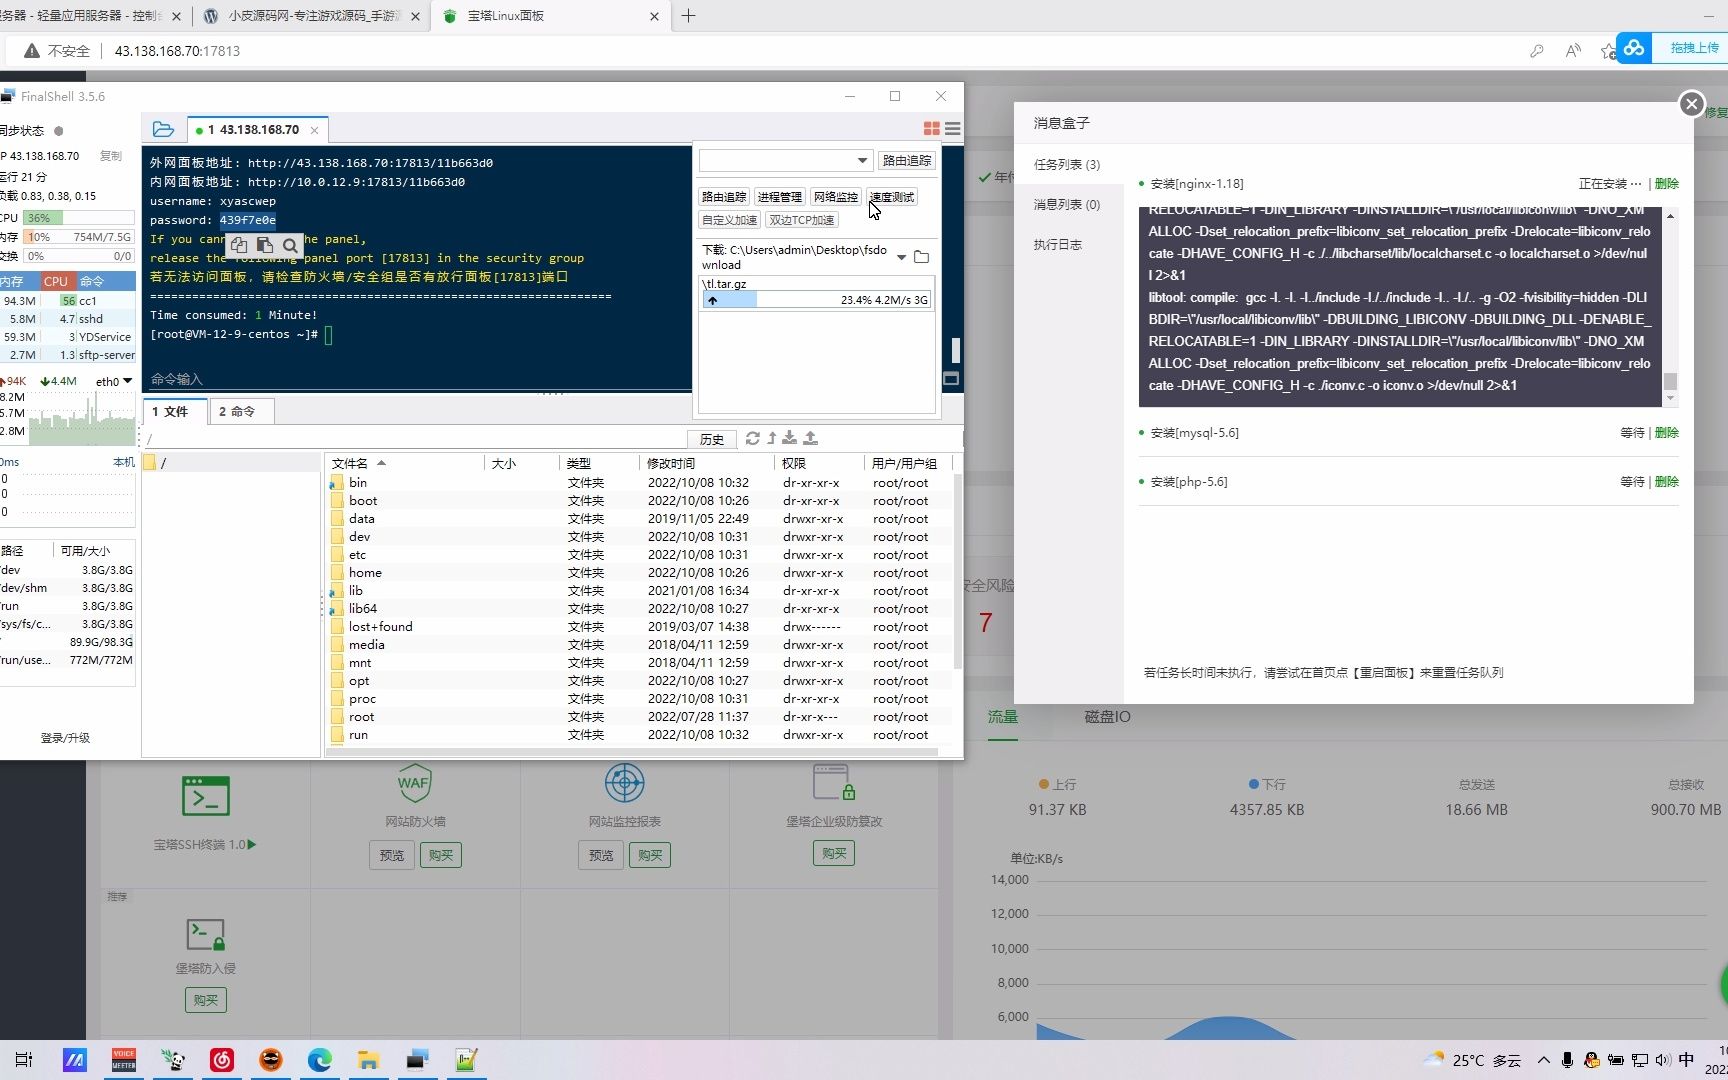Open task view on taskbar
Screen dimensions: 1728x1080
(24, 1060)
